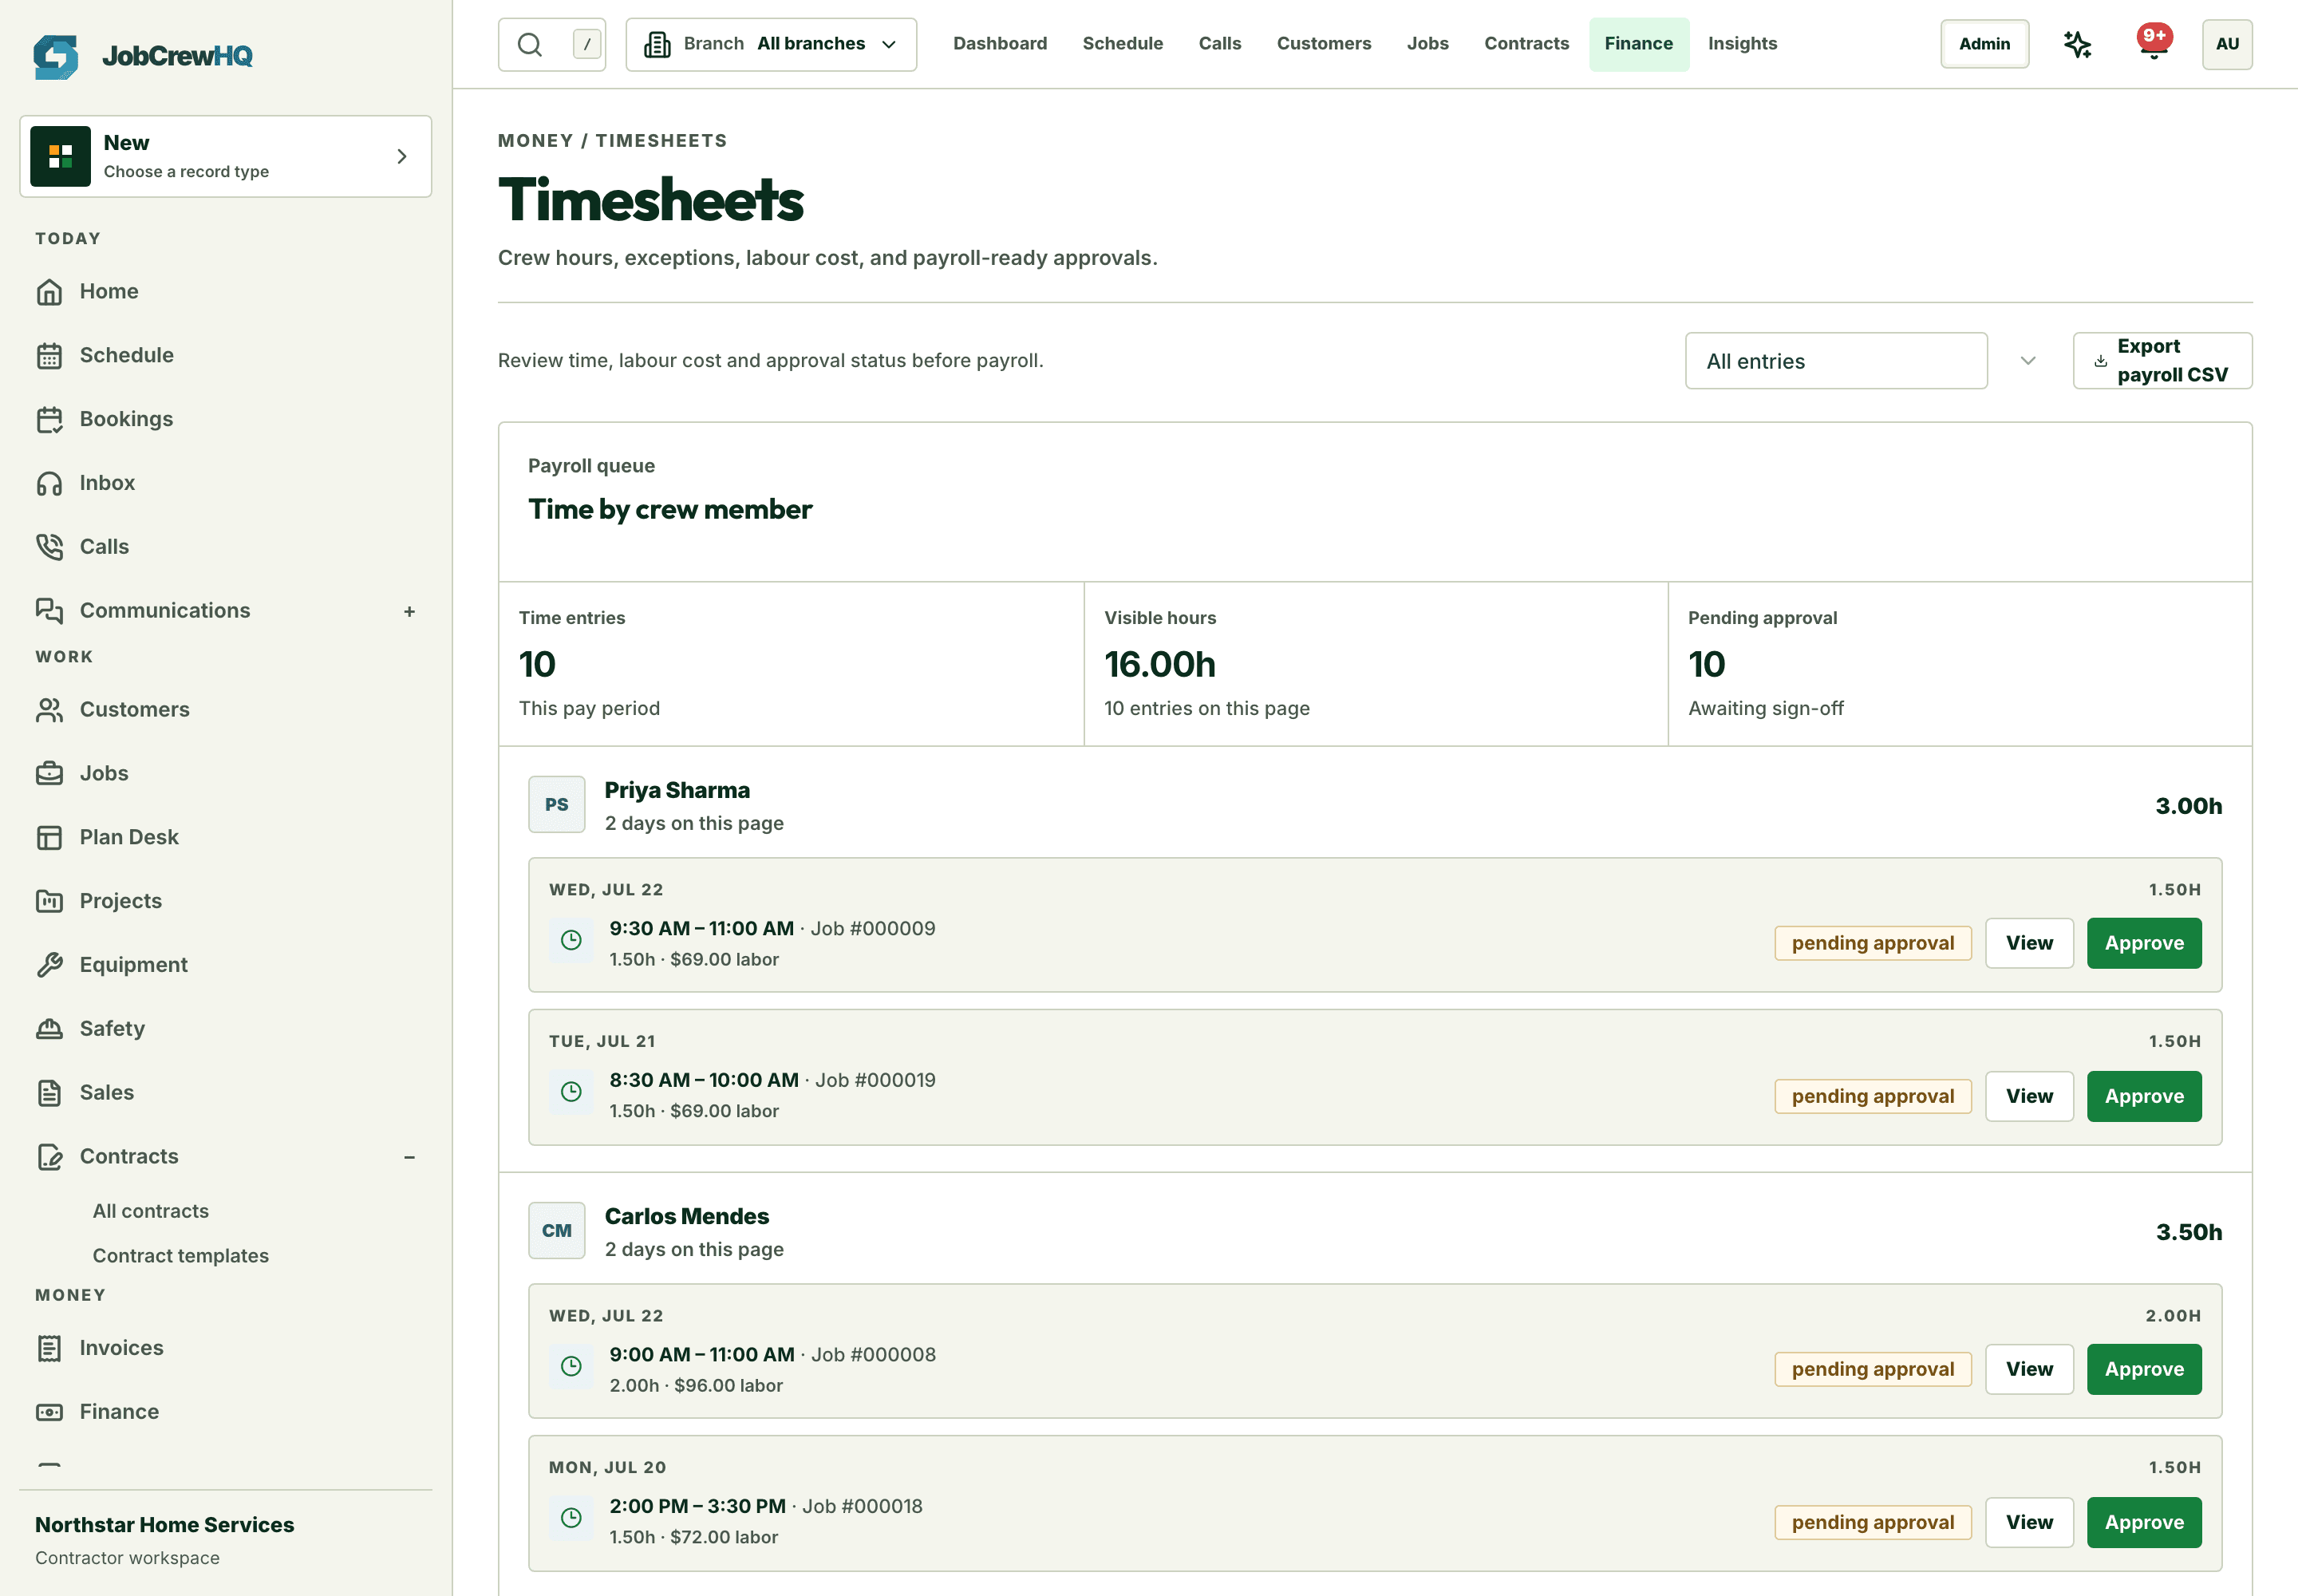This screenshot has width=2298, height=1596.
Task: Select the Finance top nav tab
Action: [x=1639, y=44]
